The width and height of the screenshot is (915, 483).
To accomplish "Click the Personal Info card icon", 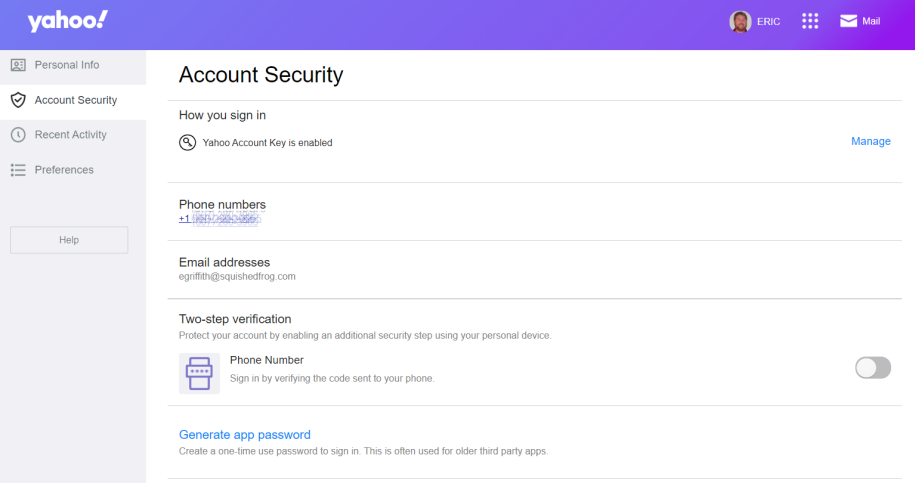I will [x=18, y=65].
